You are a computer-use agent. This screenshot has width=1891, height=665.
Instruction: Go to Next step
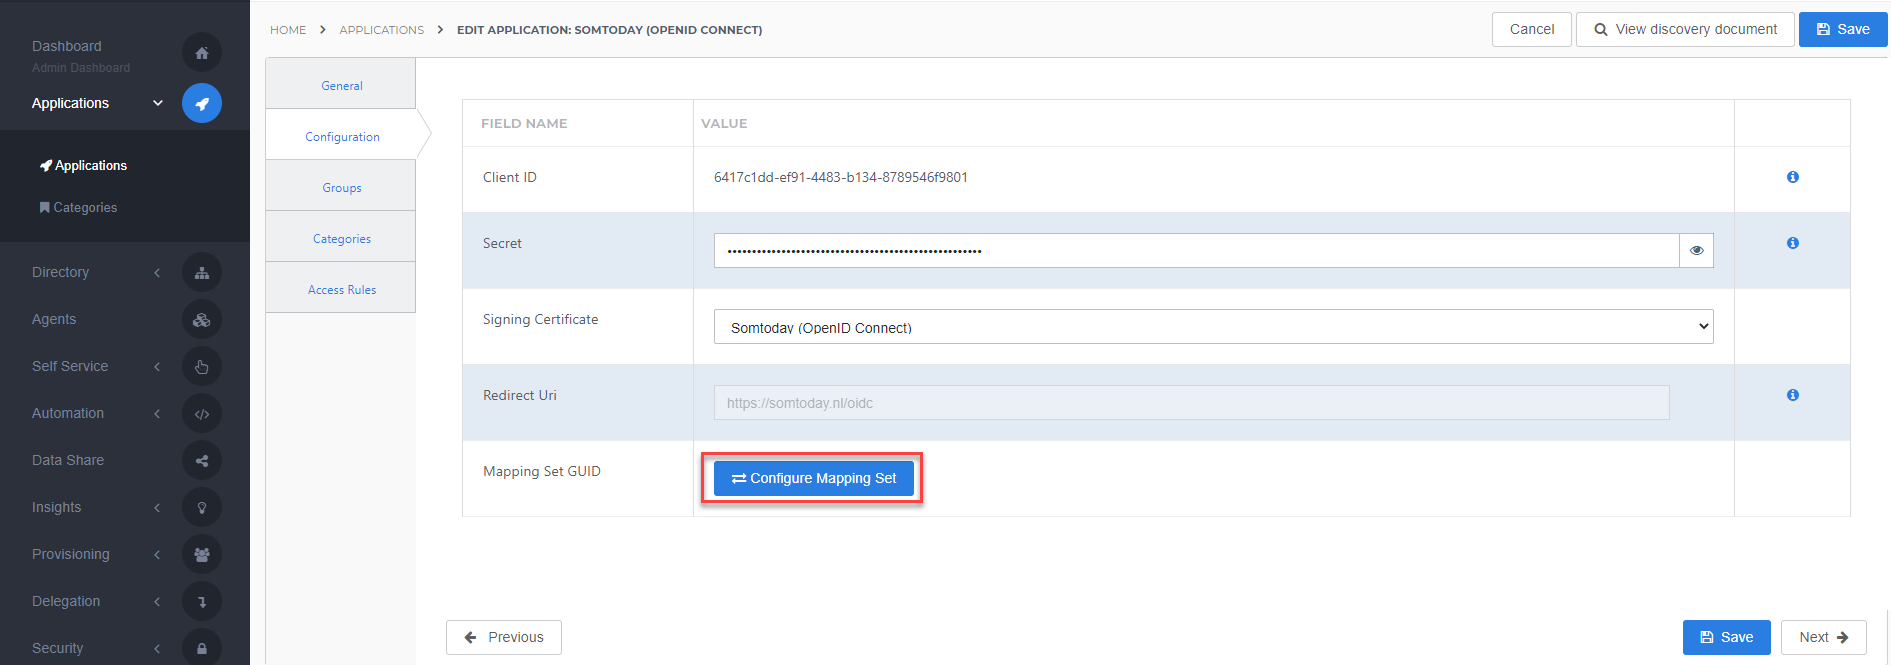pyautogui.click(x=1823, y=637)
